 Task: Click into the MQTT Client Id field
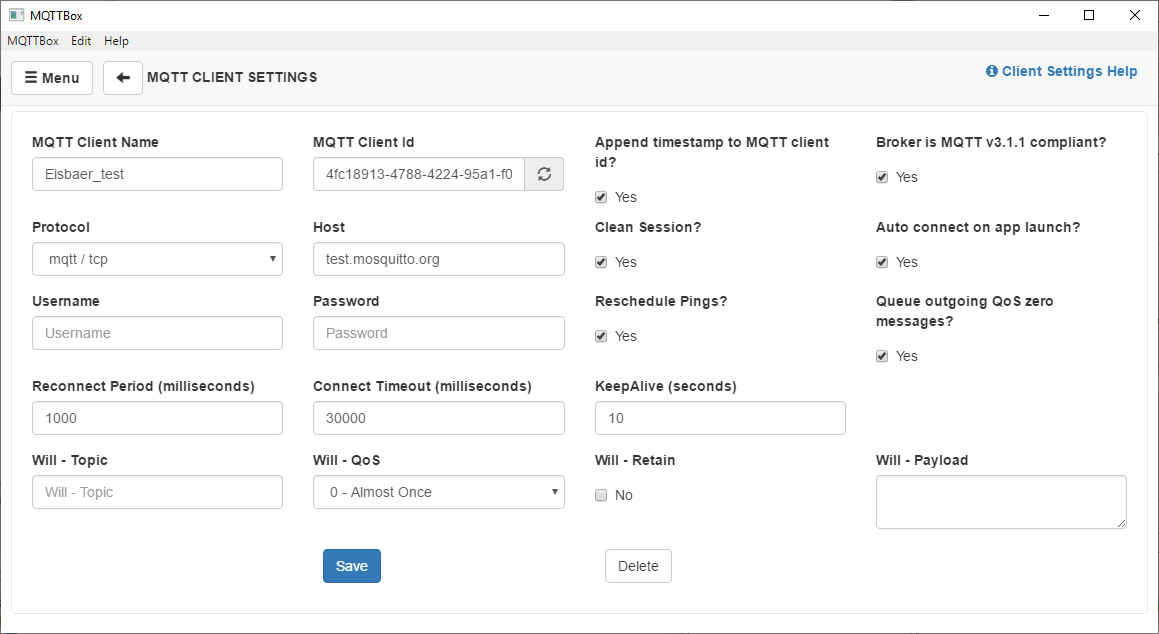(419, 174)
